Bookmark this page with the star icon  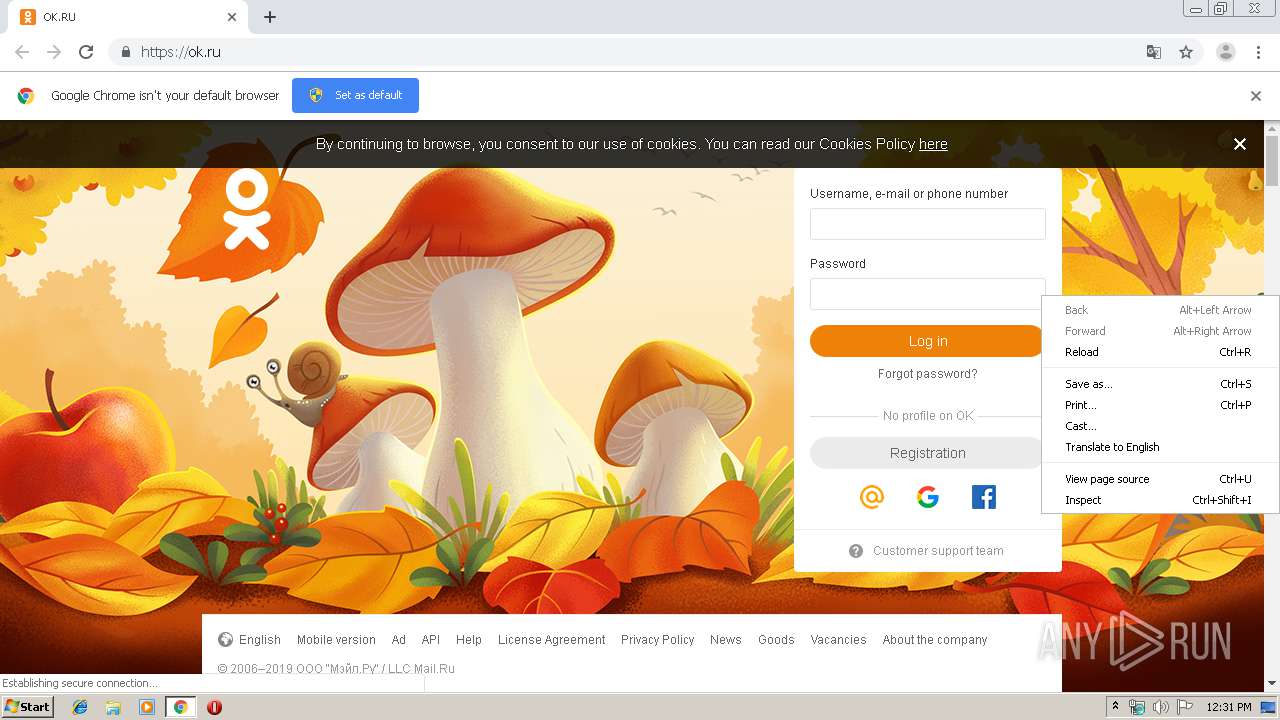(x=1186, y=52)
